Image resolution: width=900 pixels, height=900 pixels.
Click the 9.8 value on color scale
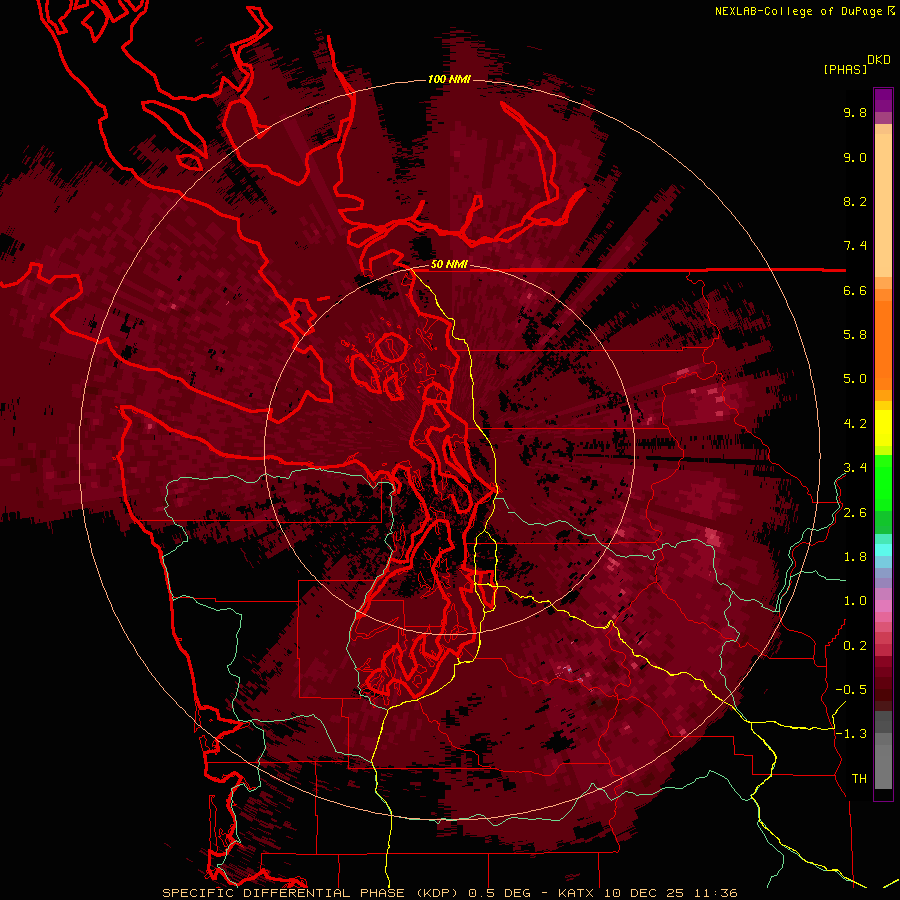pyautogui.click(x=855, y=112)
